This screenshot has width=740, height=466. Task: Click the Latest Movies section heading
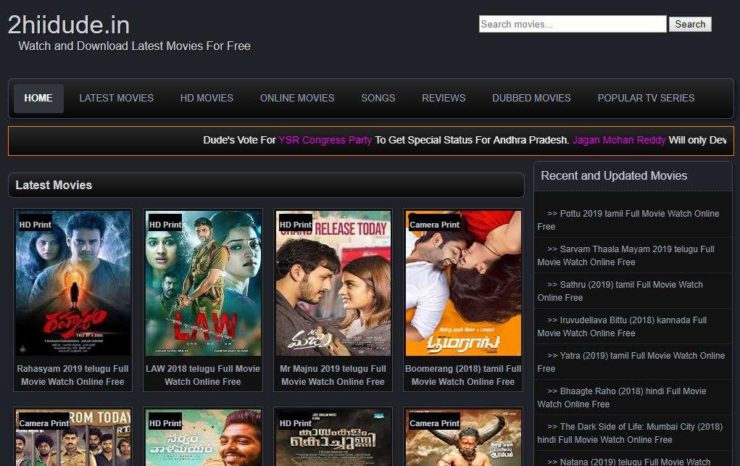pyautogui.click(x=54, y=185)
